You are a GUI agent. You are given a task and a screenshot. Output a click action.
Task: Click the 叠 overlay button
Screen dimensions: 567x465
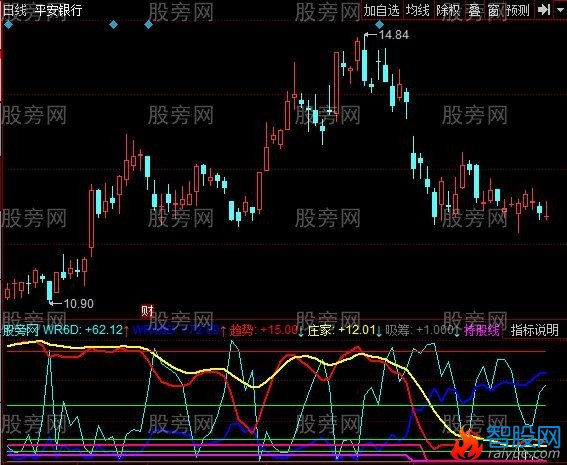474,10
